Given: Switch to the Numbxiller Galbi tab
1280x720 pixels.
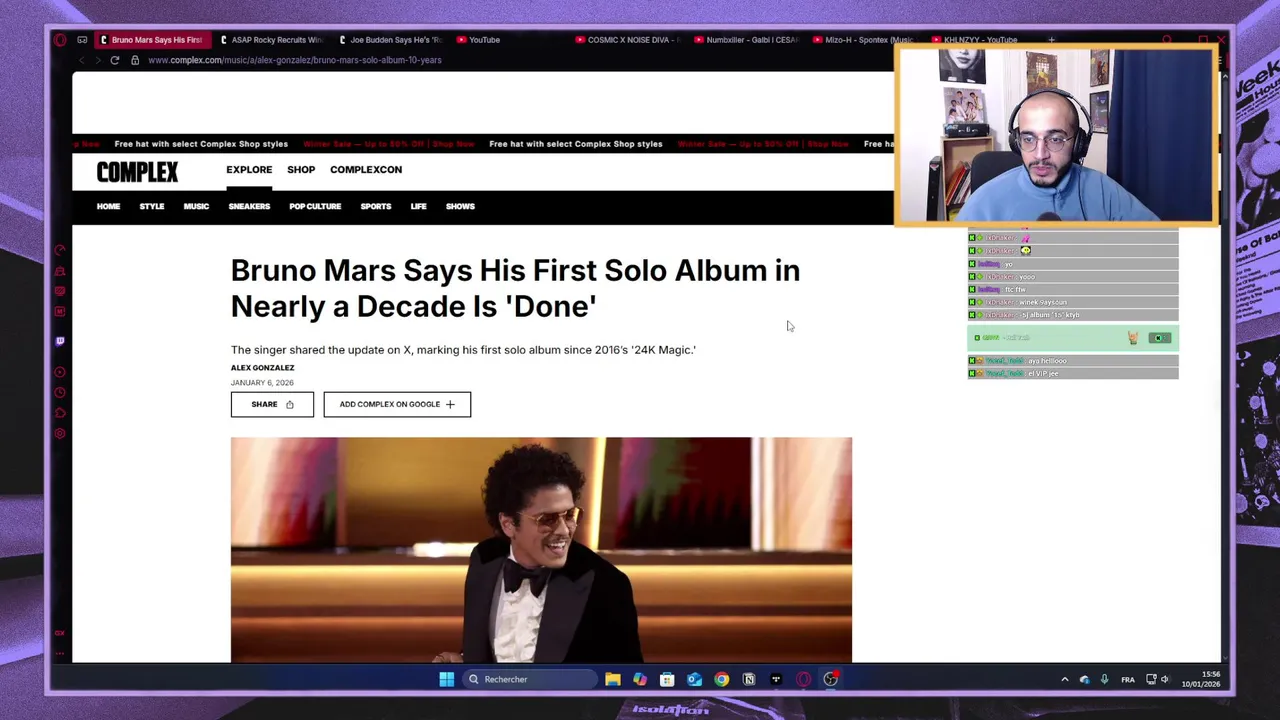Looking at the screenshot, I should 746,40.
